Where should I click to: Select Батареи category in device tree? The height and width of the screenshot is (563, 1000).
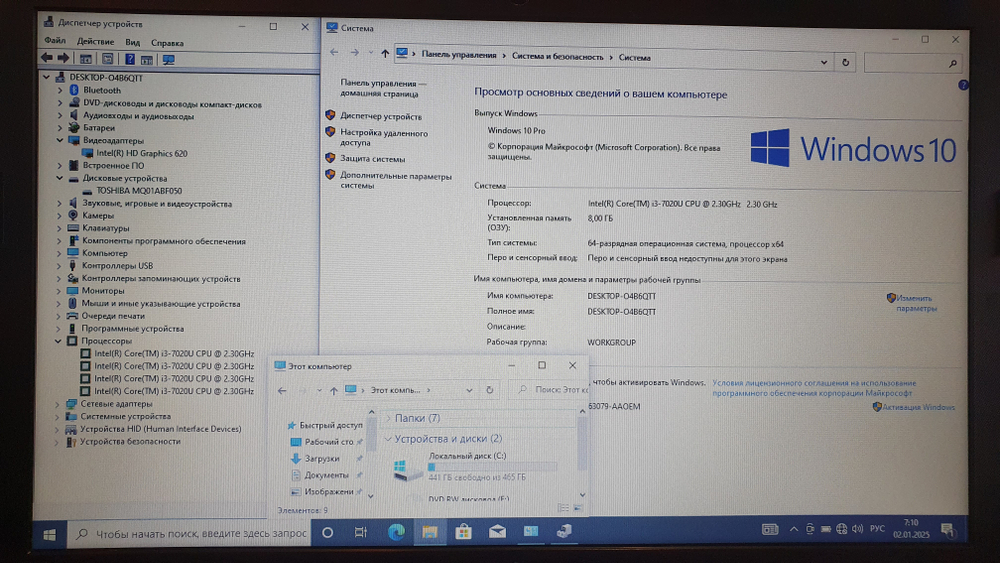click(x=99, y=128)
